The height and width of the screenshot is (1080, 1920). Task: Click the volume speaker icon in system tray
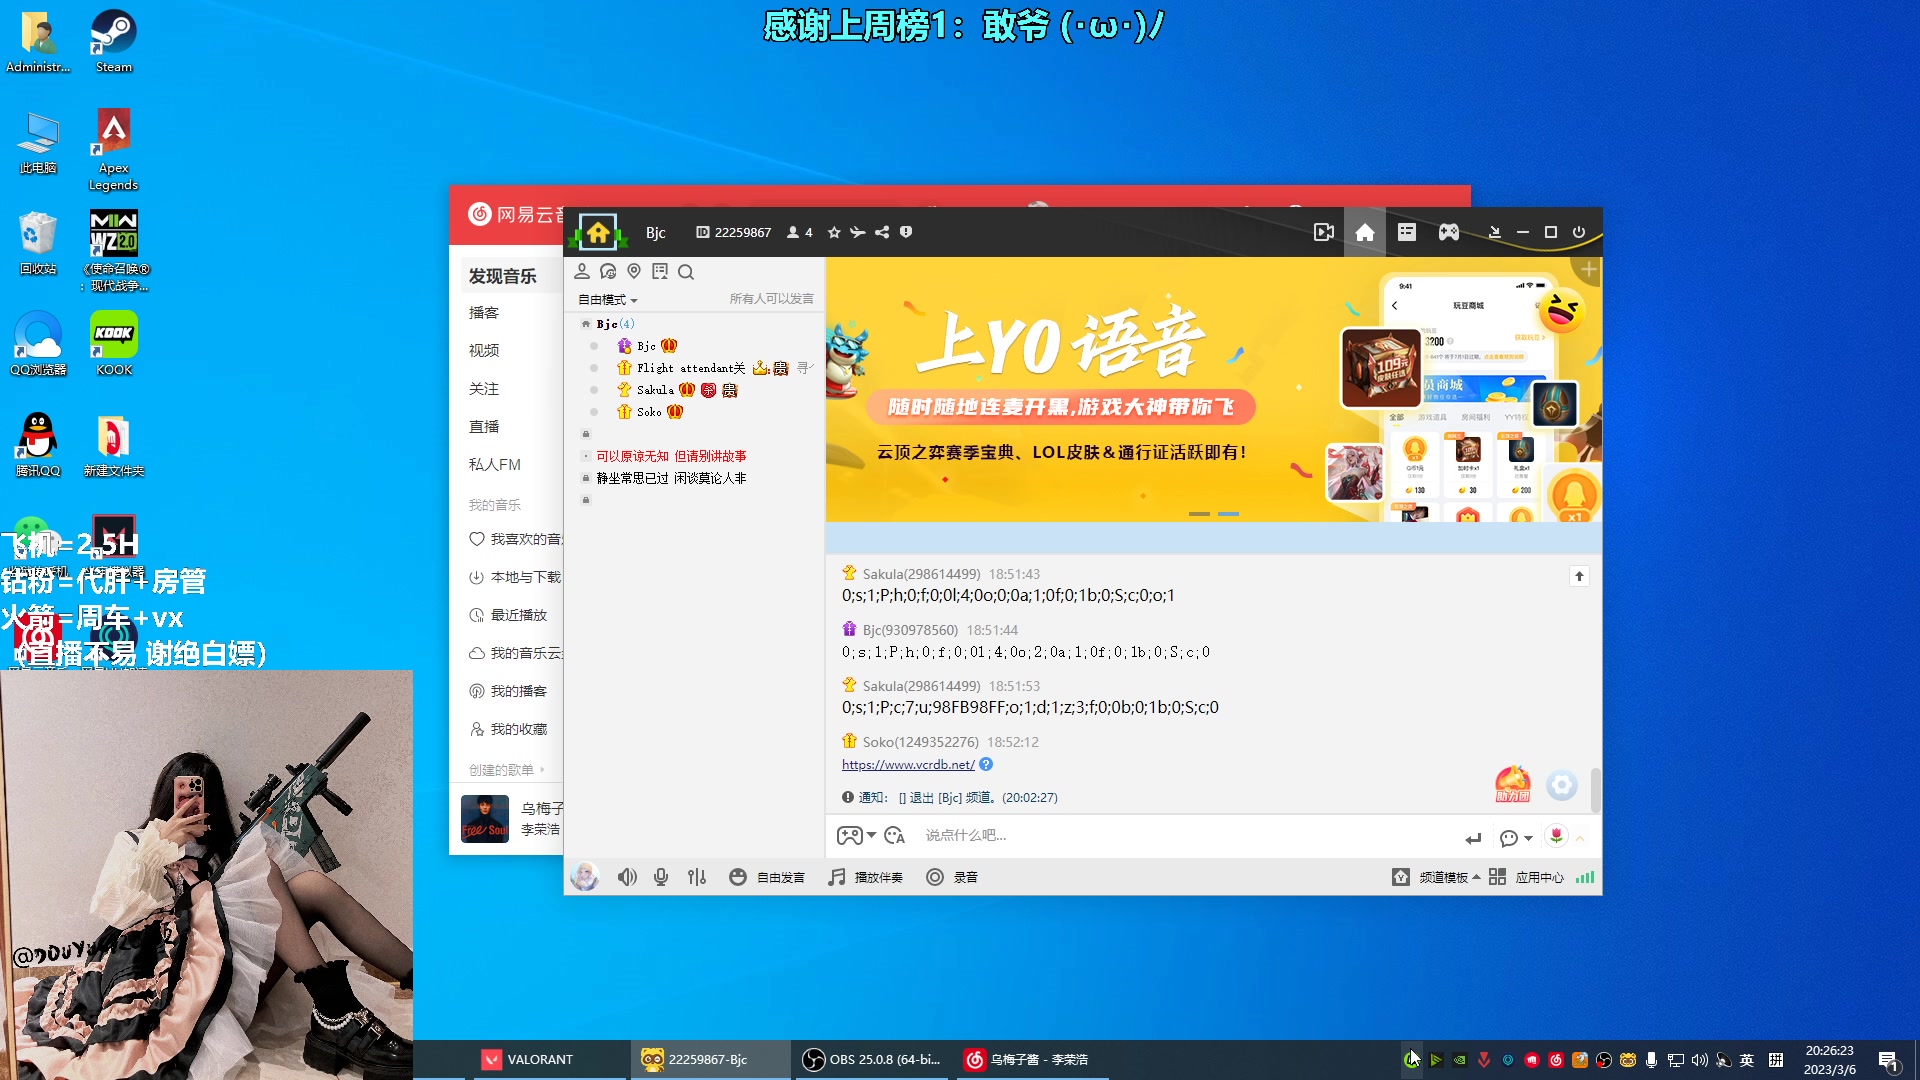point(1699,1059)
